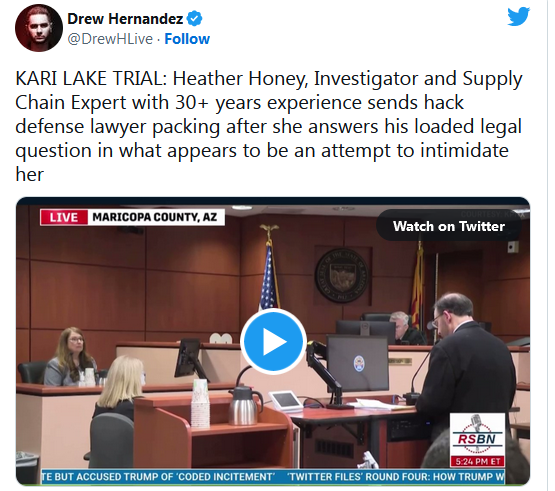555x491 pixels.
Task: Click the courtroom monitor screen in video
Action: click(357, 363)
